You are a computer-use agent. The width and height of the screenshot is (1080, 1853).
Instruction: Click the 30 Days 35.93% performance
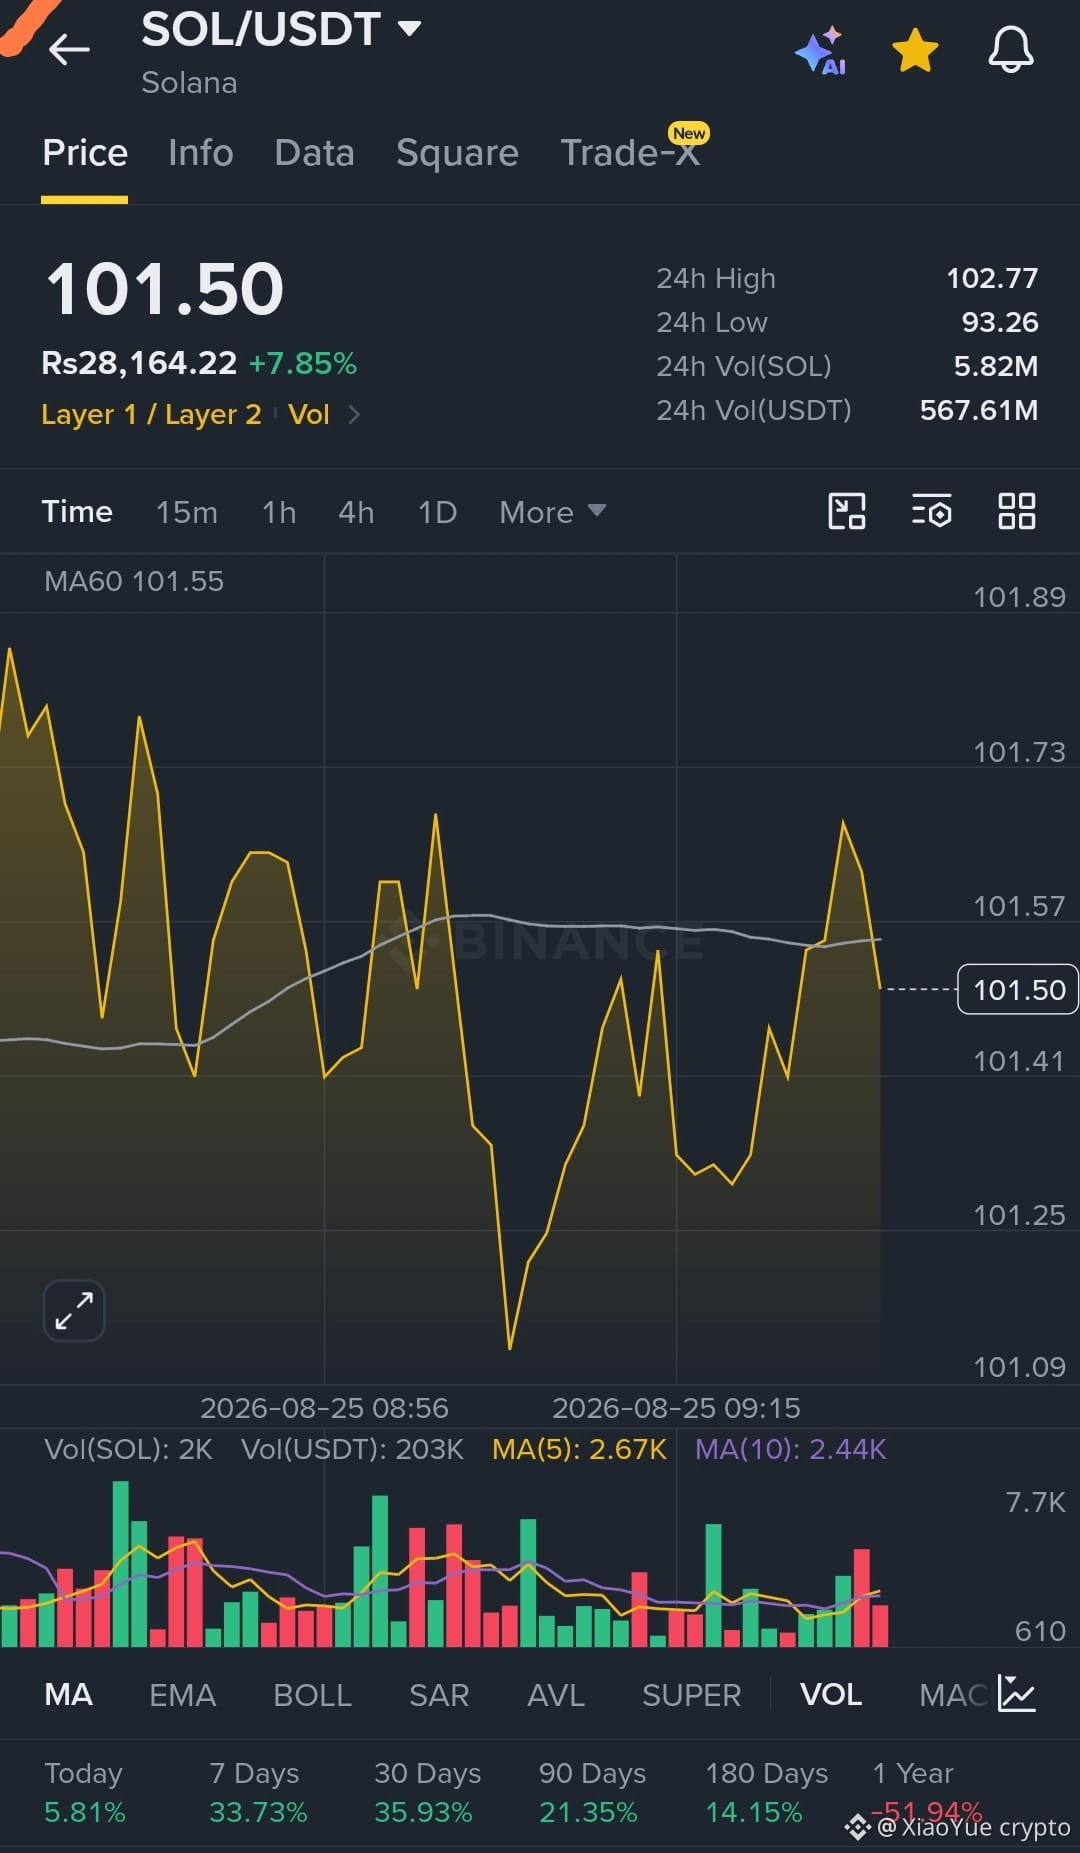[427, 1792]
